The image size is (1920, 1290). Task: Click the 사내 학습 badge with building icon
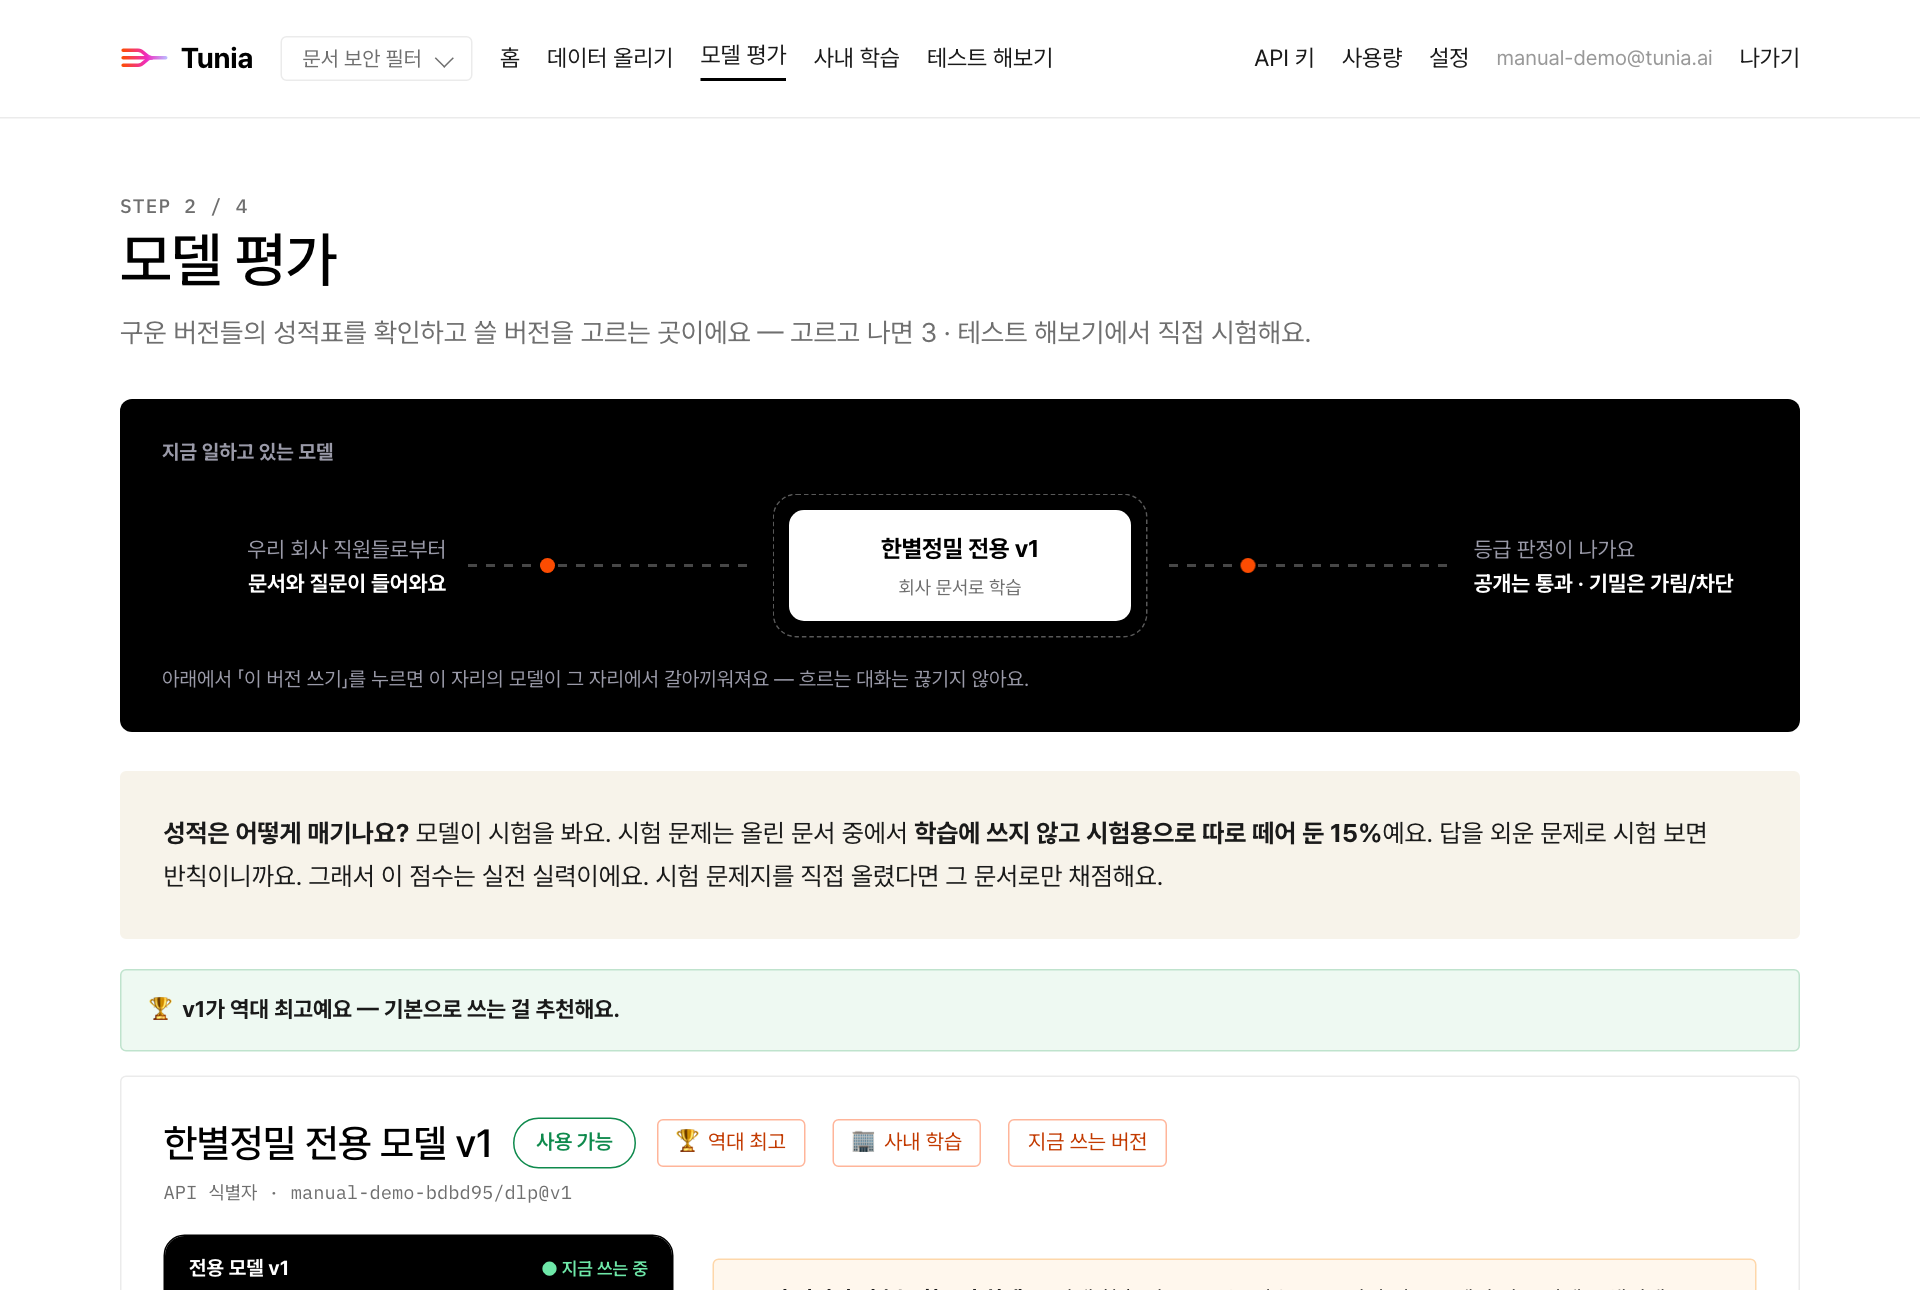(x=907, y=1142)
